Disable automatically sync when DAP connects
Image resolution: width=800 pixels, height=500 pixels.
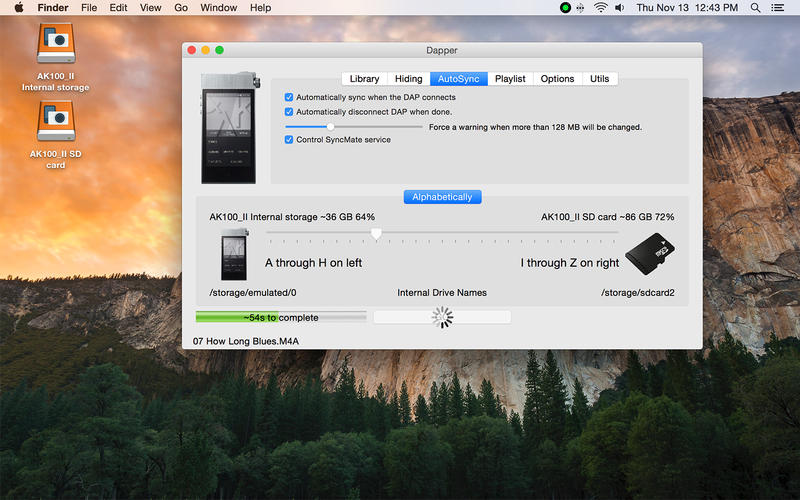point(289,97)
